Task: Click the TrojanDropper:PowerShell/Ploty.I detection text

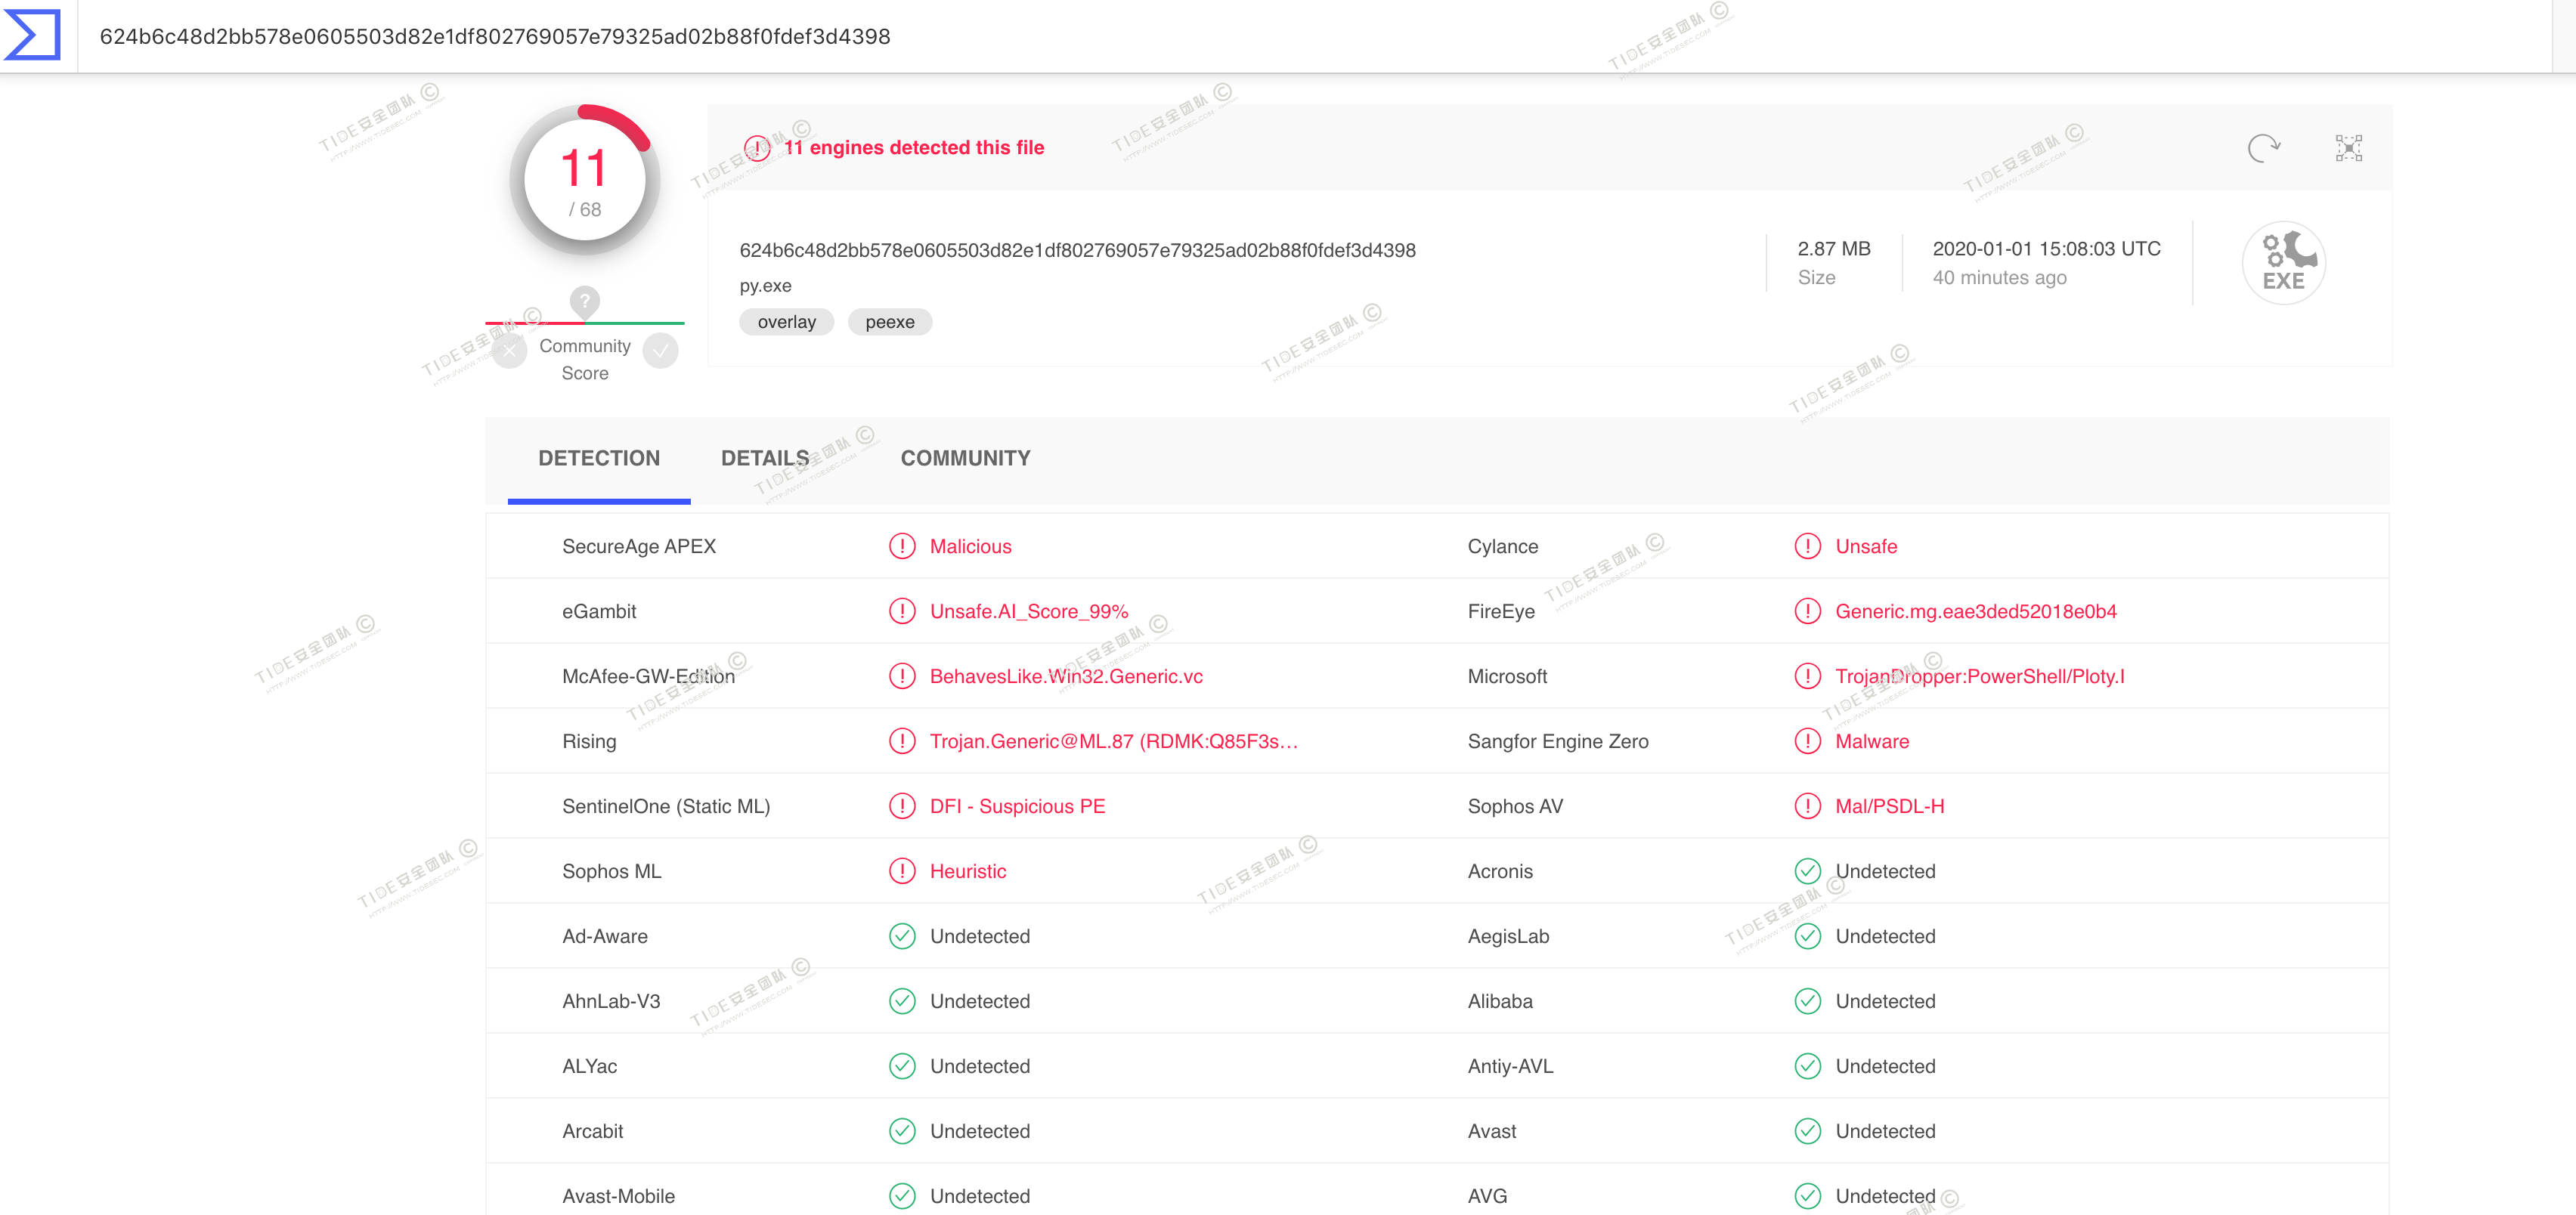Action: point(1979,676)
